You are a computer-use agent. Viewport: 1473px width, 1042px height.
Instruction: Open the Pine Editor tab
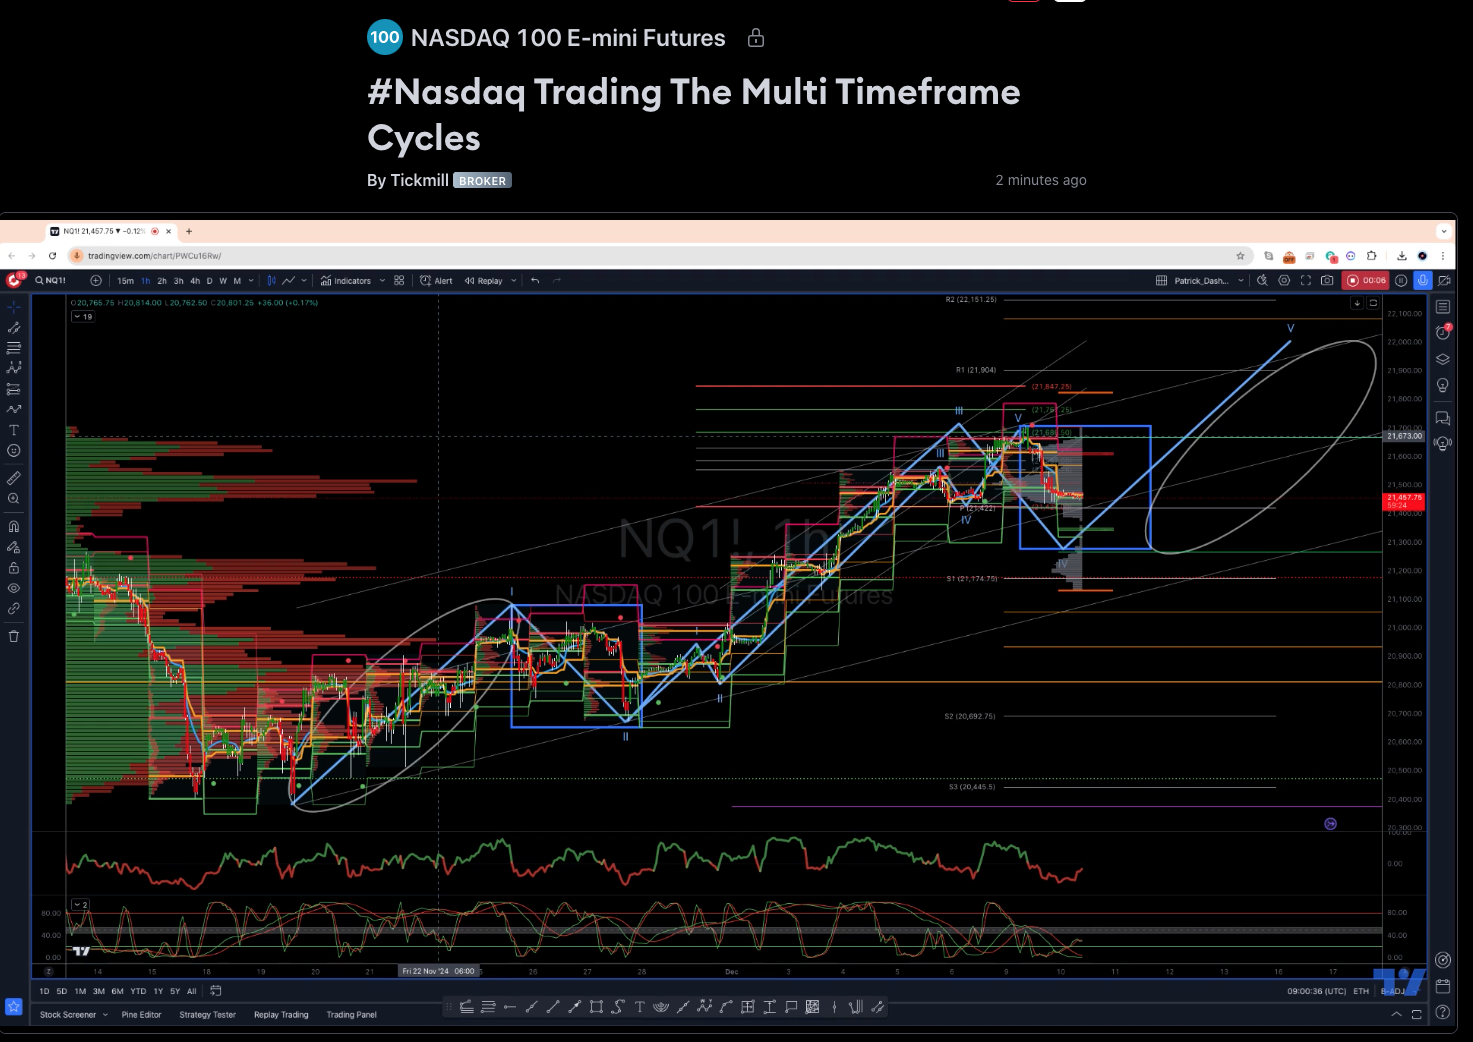(x=141, y=1015)
